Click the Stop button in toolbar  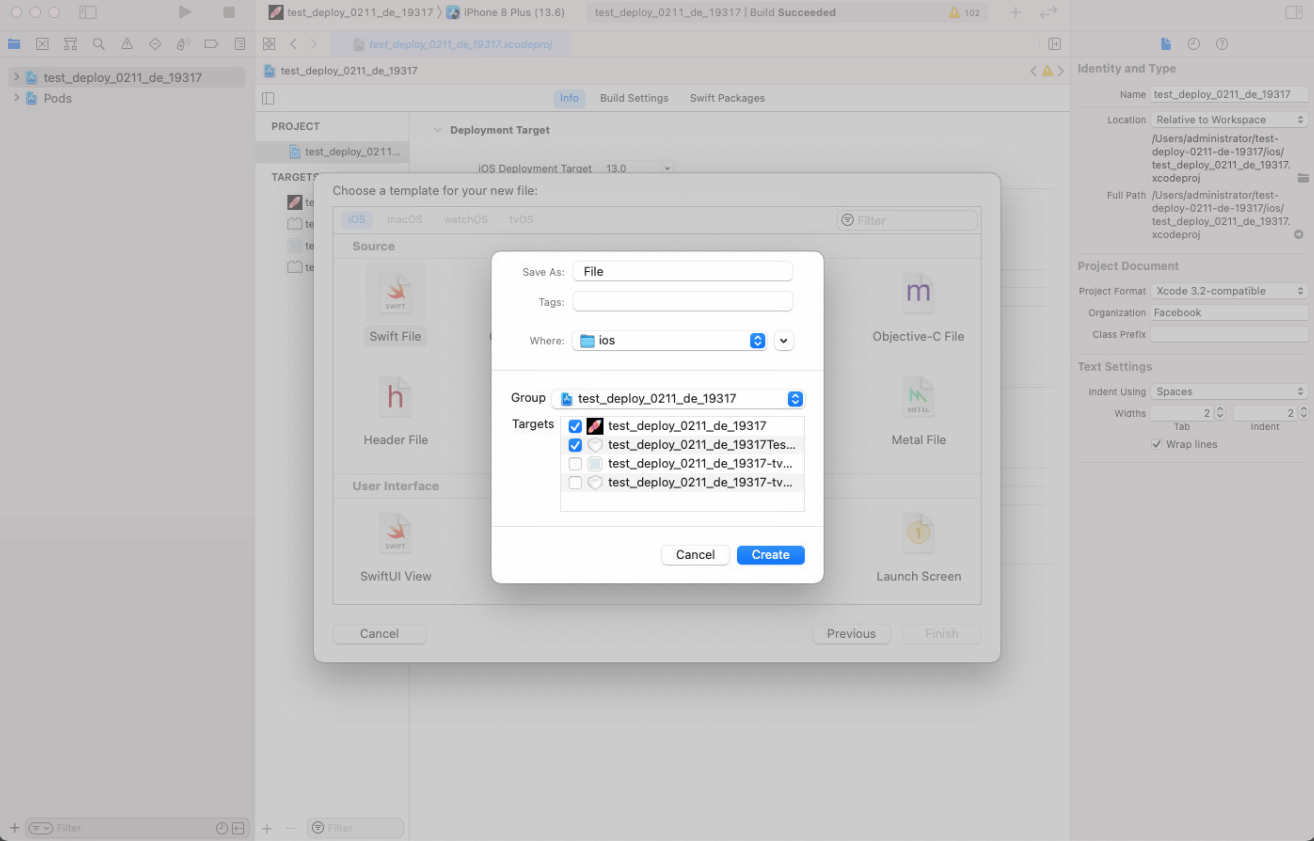[x=229, y=12]
